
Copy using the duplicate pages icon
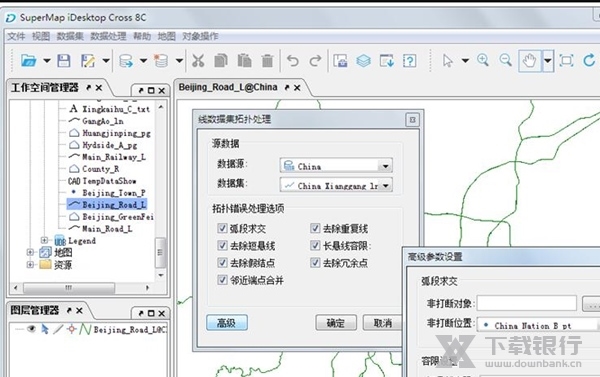point(221,60)
